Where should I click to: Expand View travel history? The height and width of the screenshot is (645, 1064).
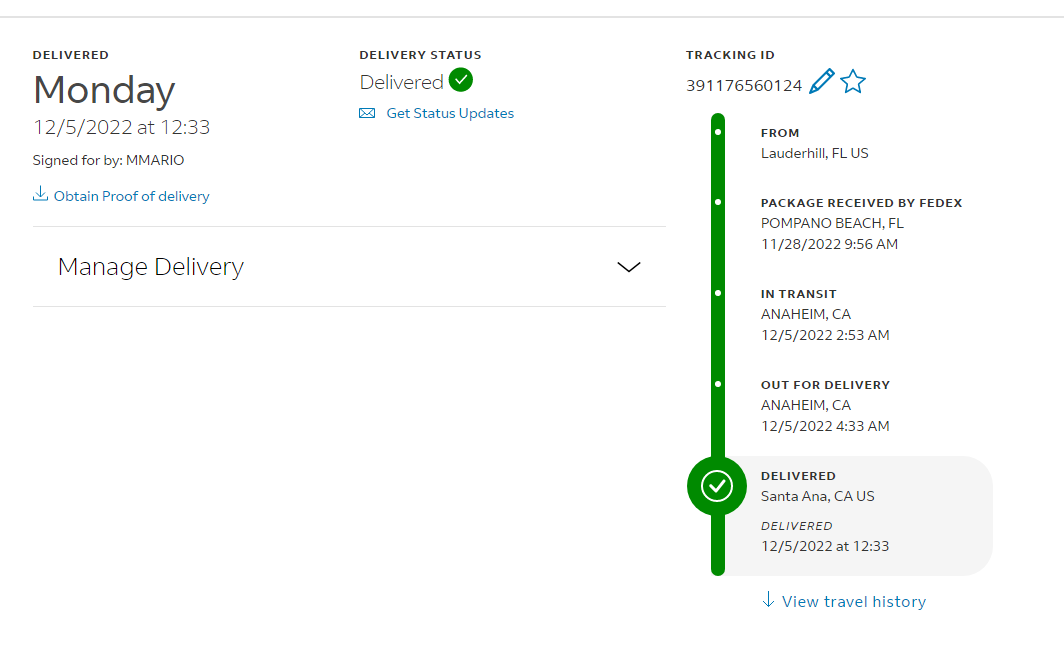pyautogui.click(x=854, y=602)
